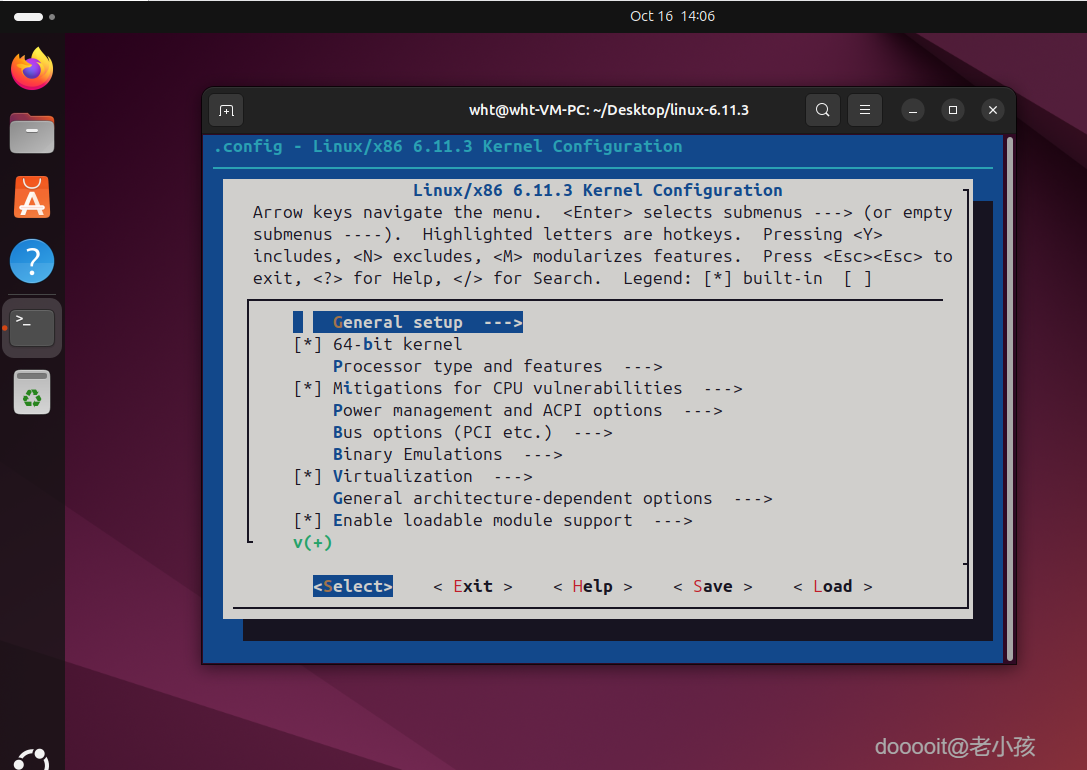Viewport: 1087px width, 770px height.
Task: Minimize the terminal window
Action: [913, 110]
